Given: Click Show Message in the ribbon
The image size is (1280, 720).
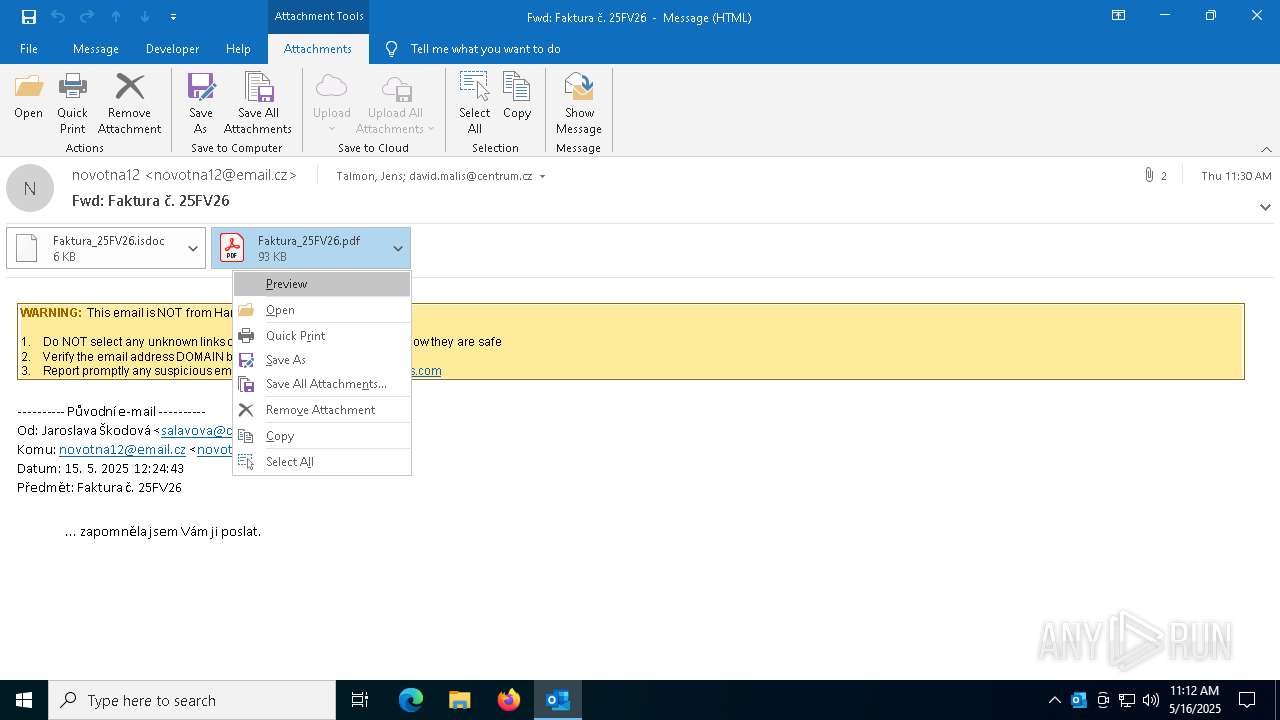Looking at the screenshot, I should pos(579,104).
